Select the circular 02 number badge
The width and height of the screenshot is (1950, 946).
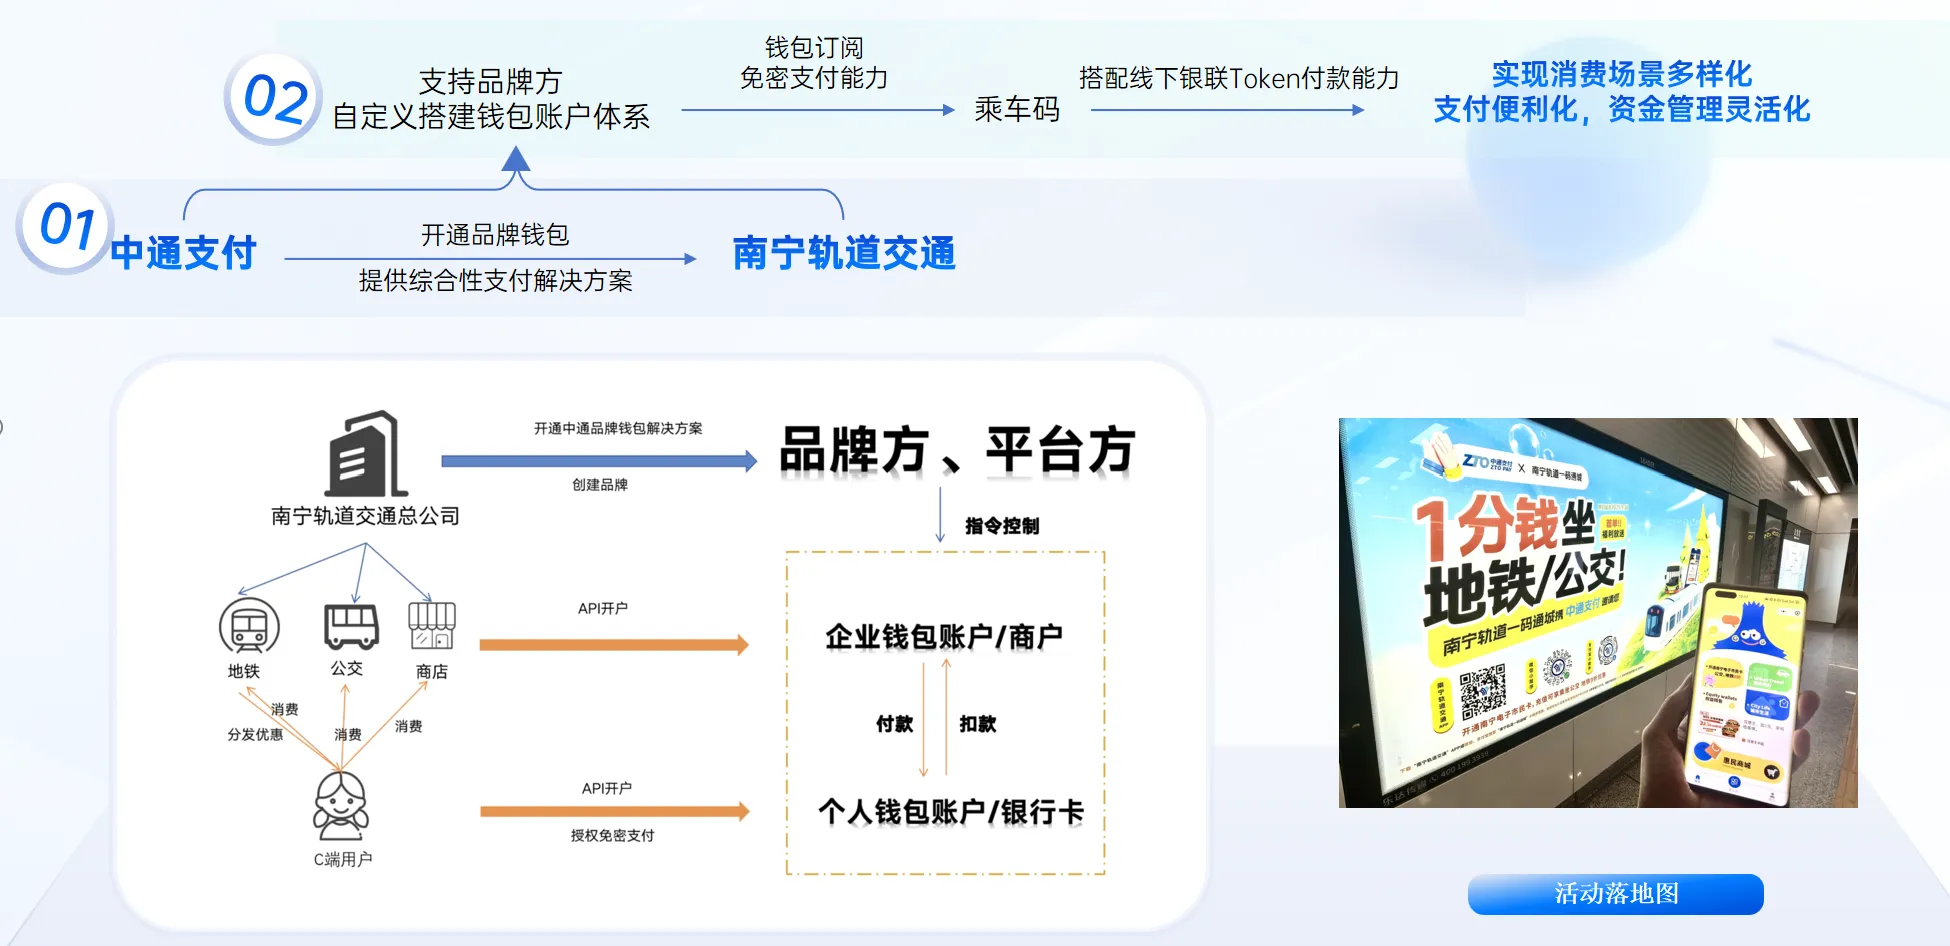274,99
